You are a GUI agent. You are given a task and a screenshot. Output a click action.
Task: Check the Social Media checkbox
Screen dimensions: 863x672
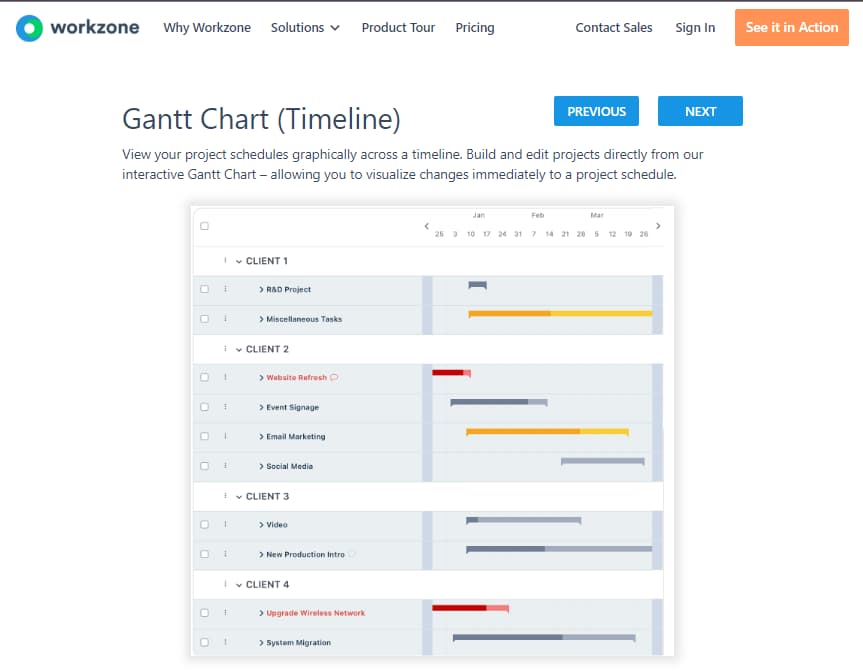point(205,466)
